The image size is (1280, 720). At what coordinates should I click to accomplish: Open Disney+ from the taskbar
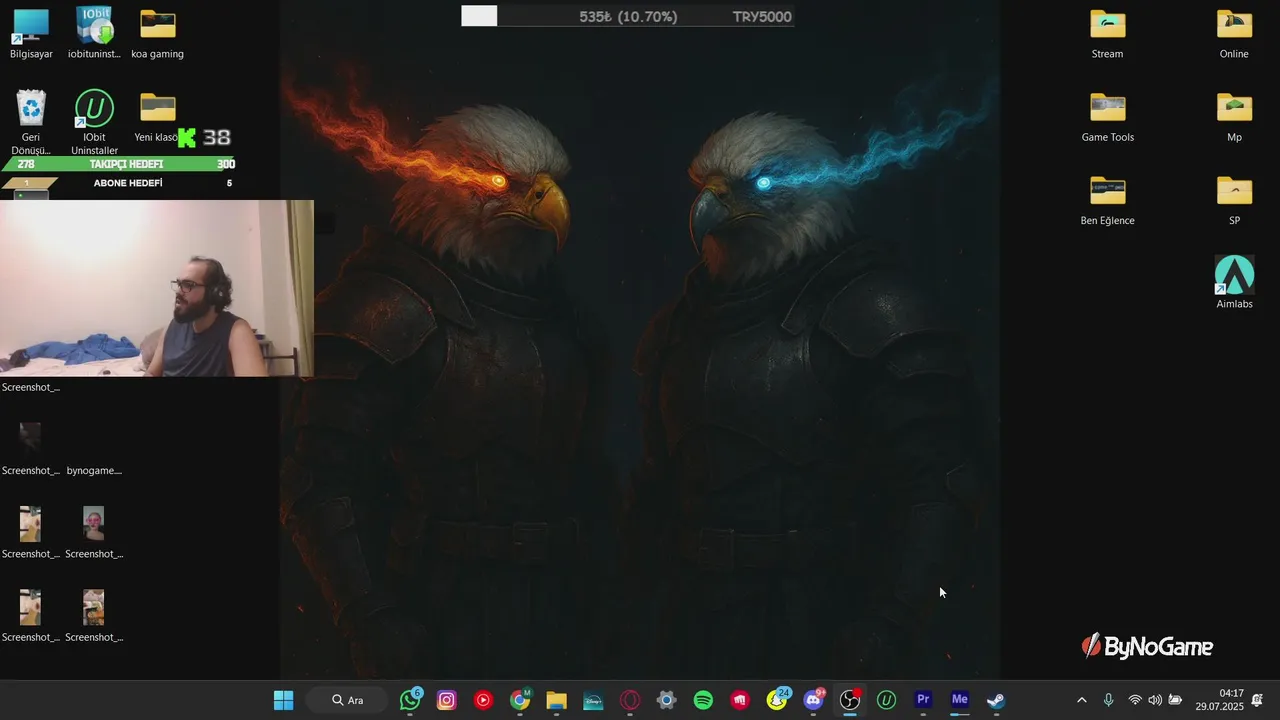pos(593,700)
